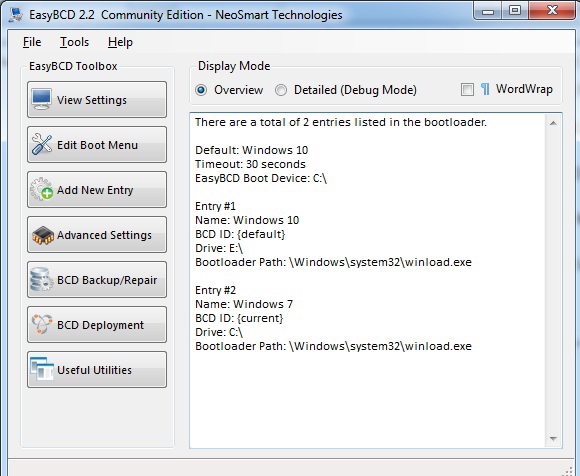This screenshot has height=476, width=580.
Task: Click the 'Entry #2' heading text
Action: click(215, 290)
